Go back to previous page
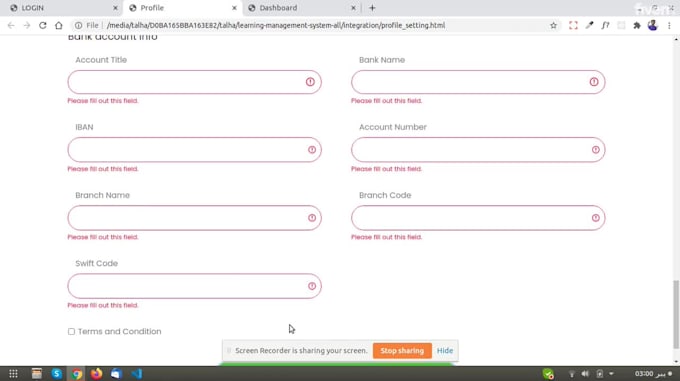 tap(11, 26)
